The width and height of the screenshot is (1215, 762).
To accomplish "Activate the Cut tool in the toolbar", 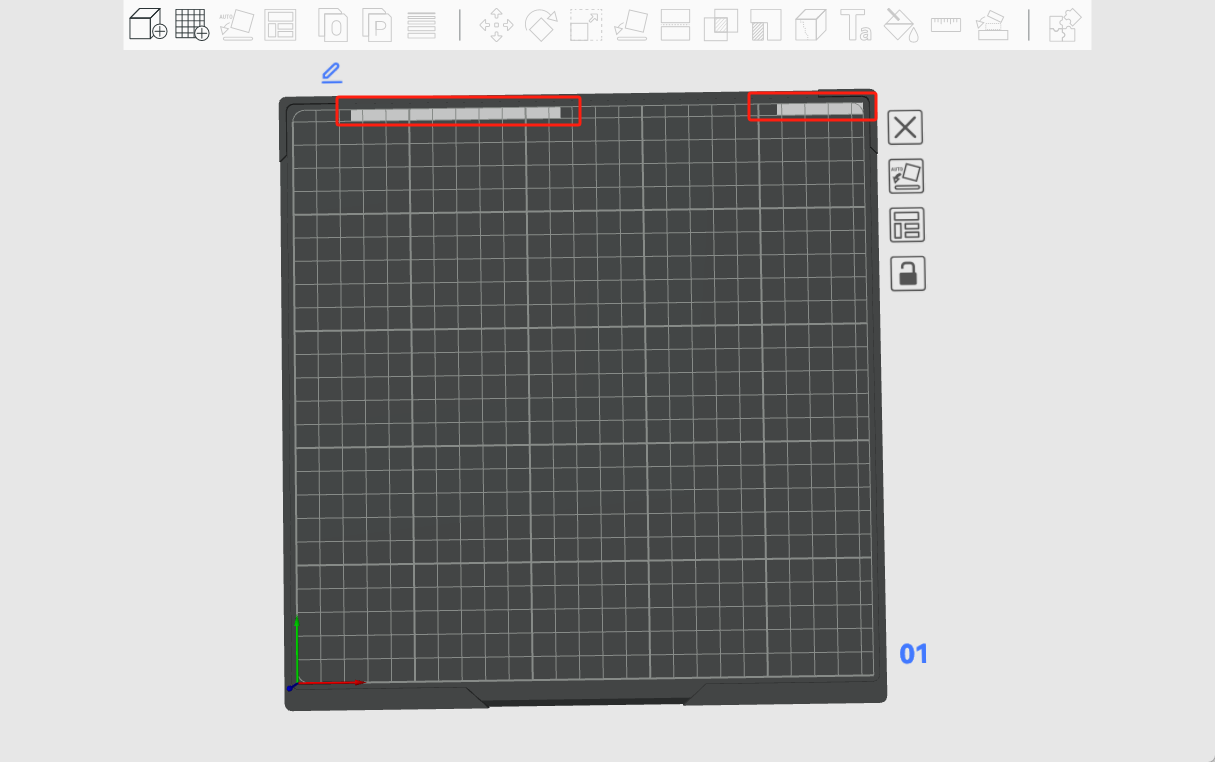I will point(676,25).
